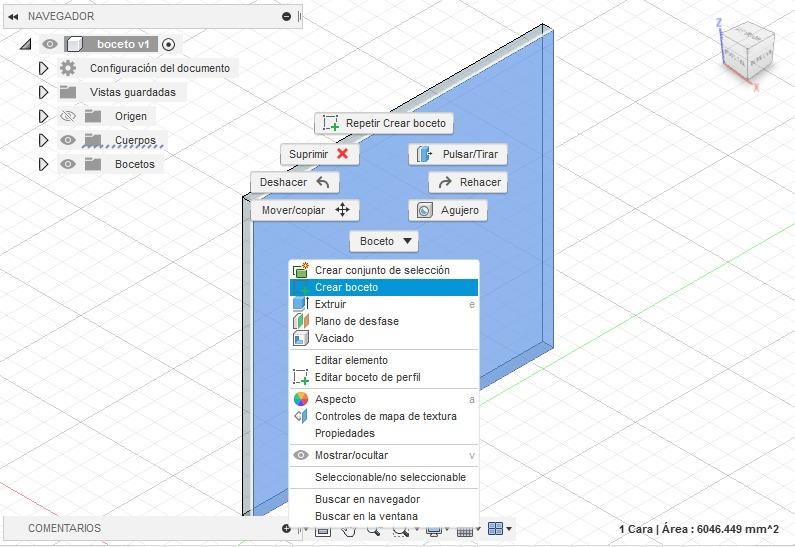The height and width of the screenshot is (547, 795).
Task: Click Editar elemento
Action: (x=384, y=360)
